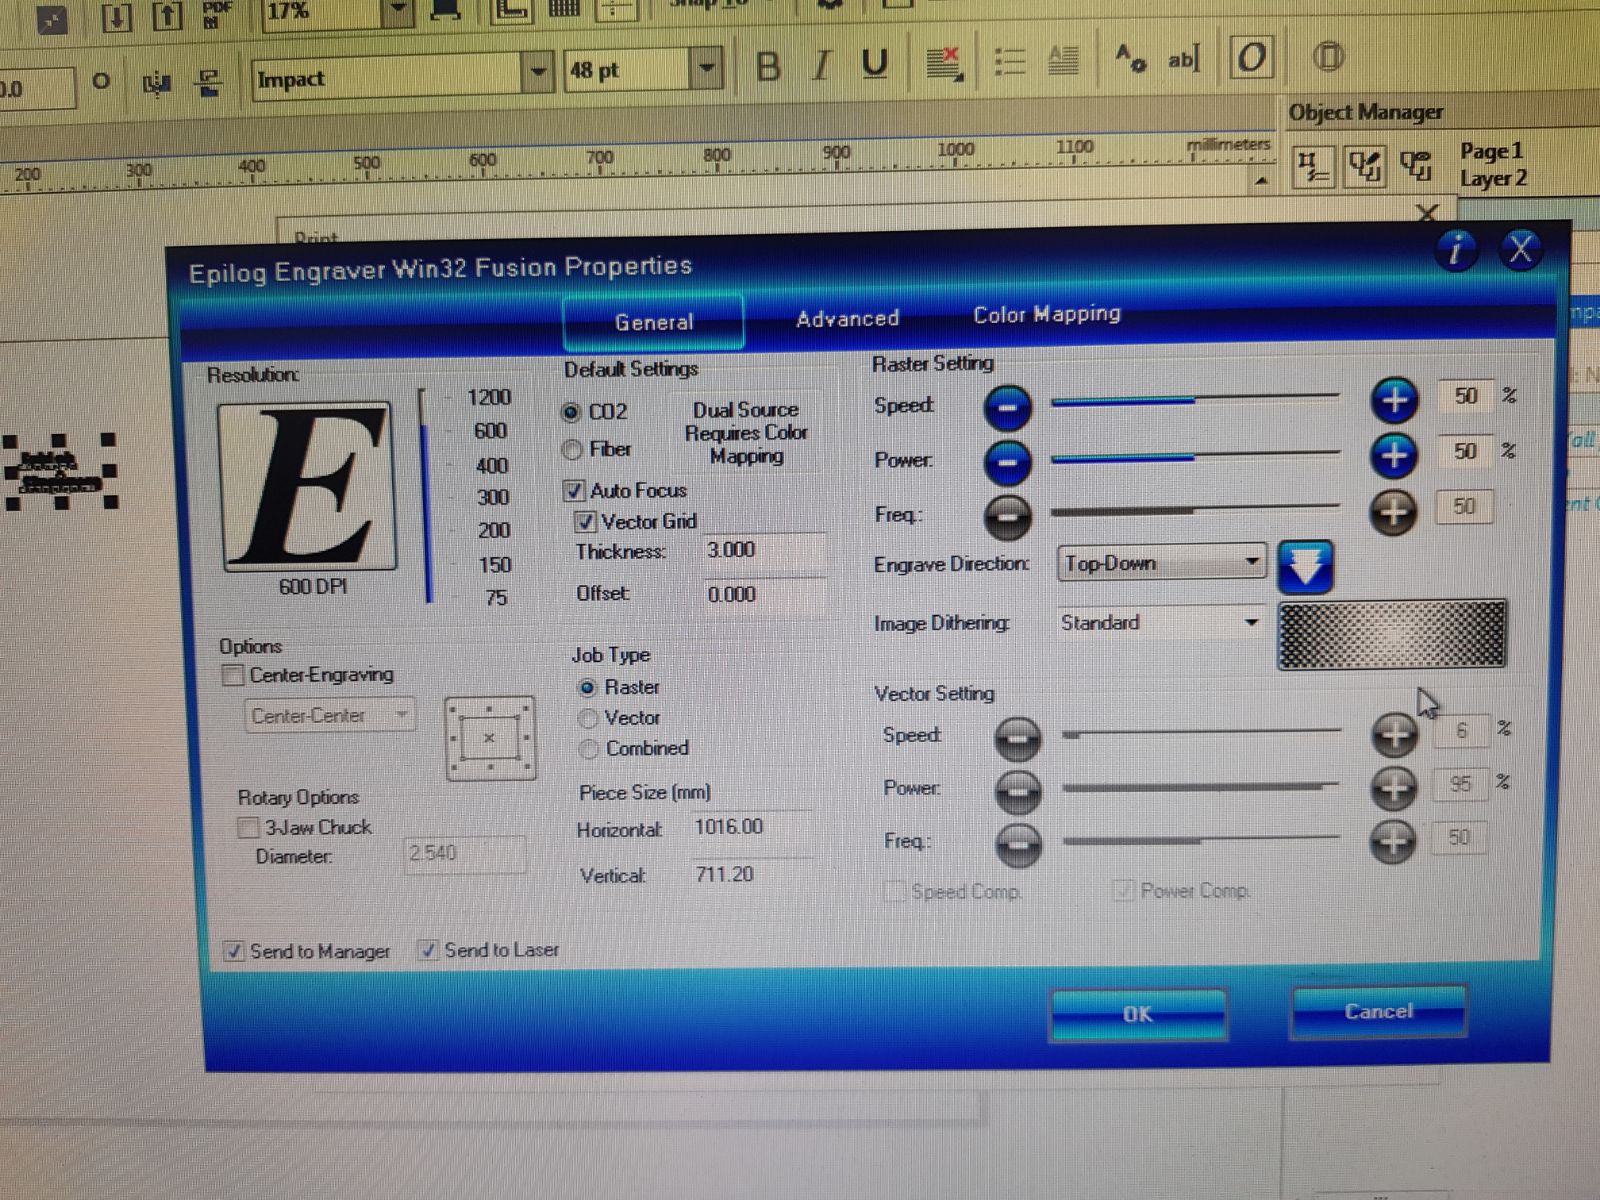Click the resolution DPI vertical slider
This screenshot has height=1200, width=1600.
(426, 496)
